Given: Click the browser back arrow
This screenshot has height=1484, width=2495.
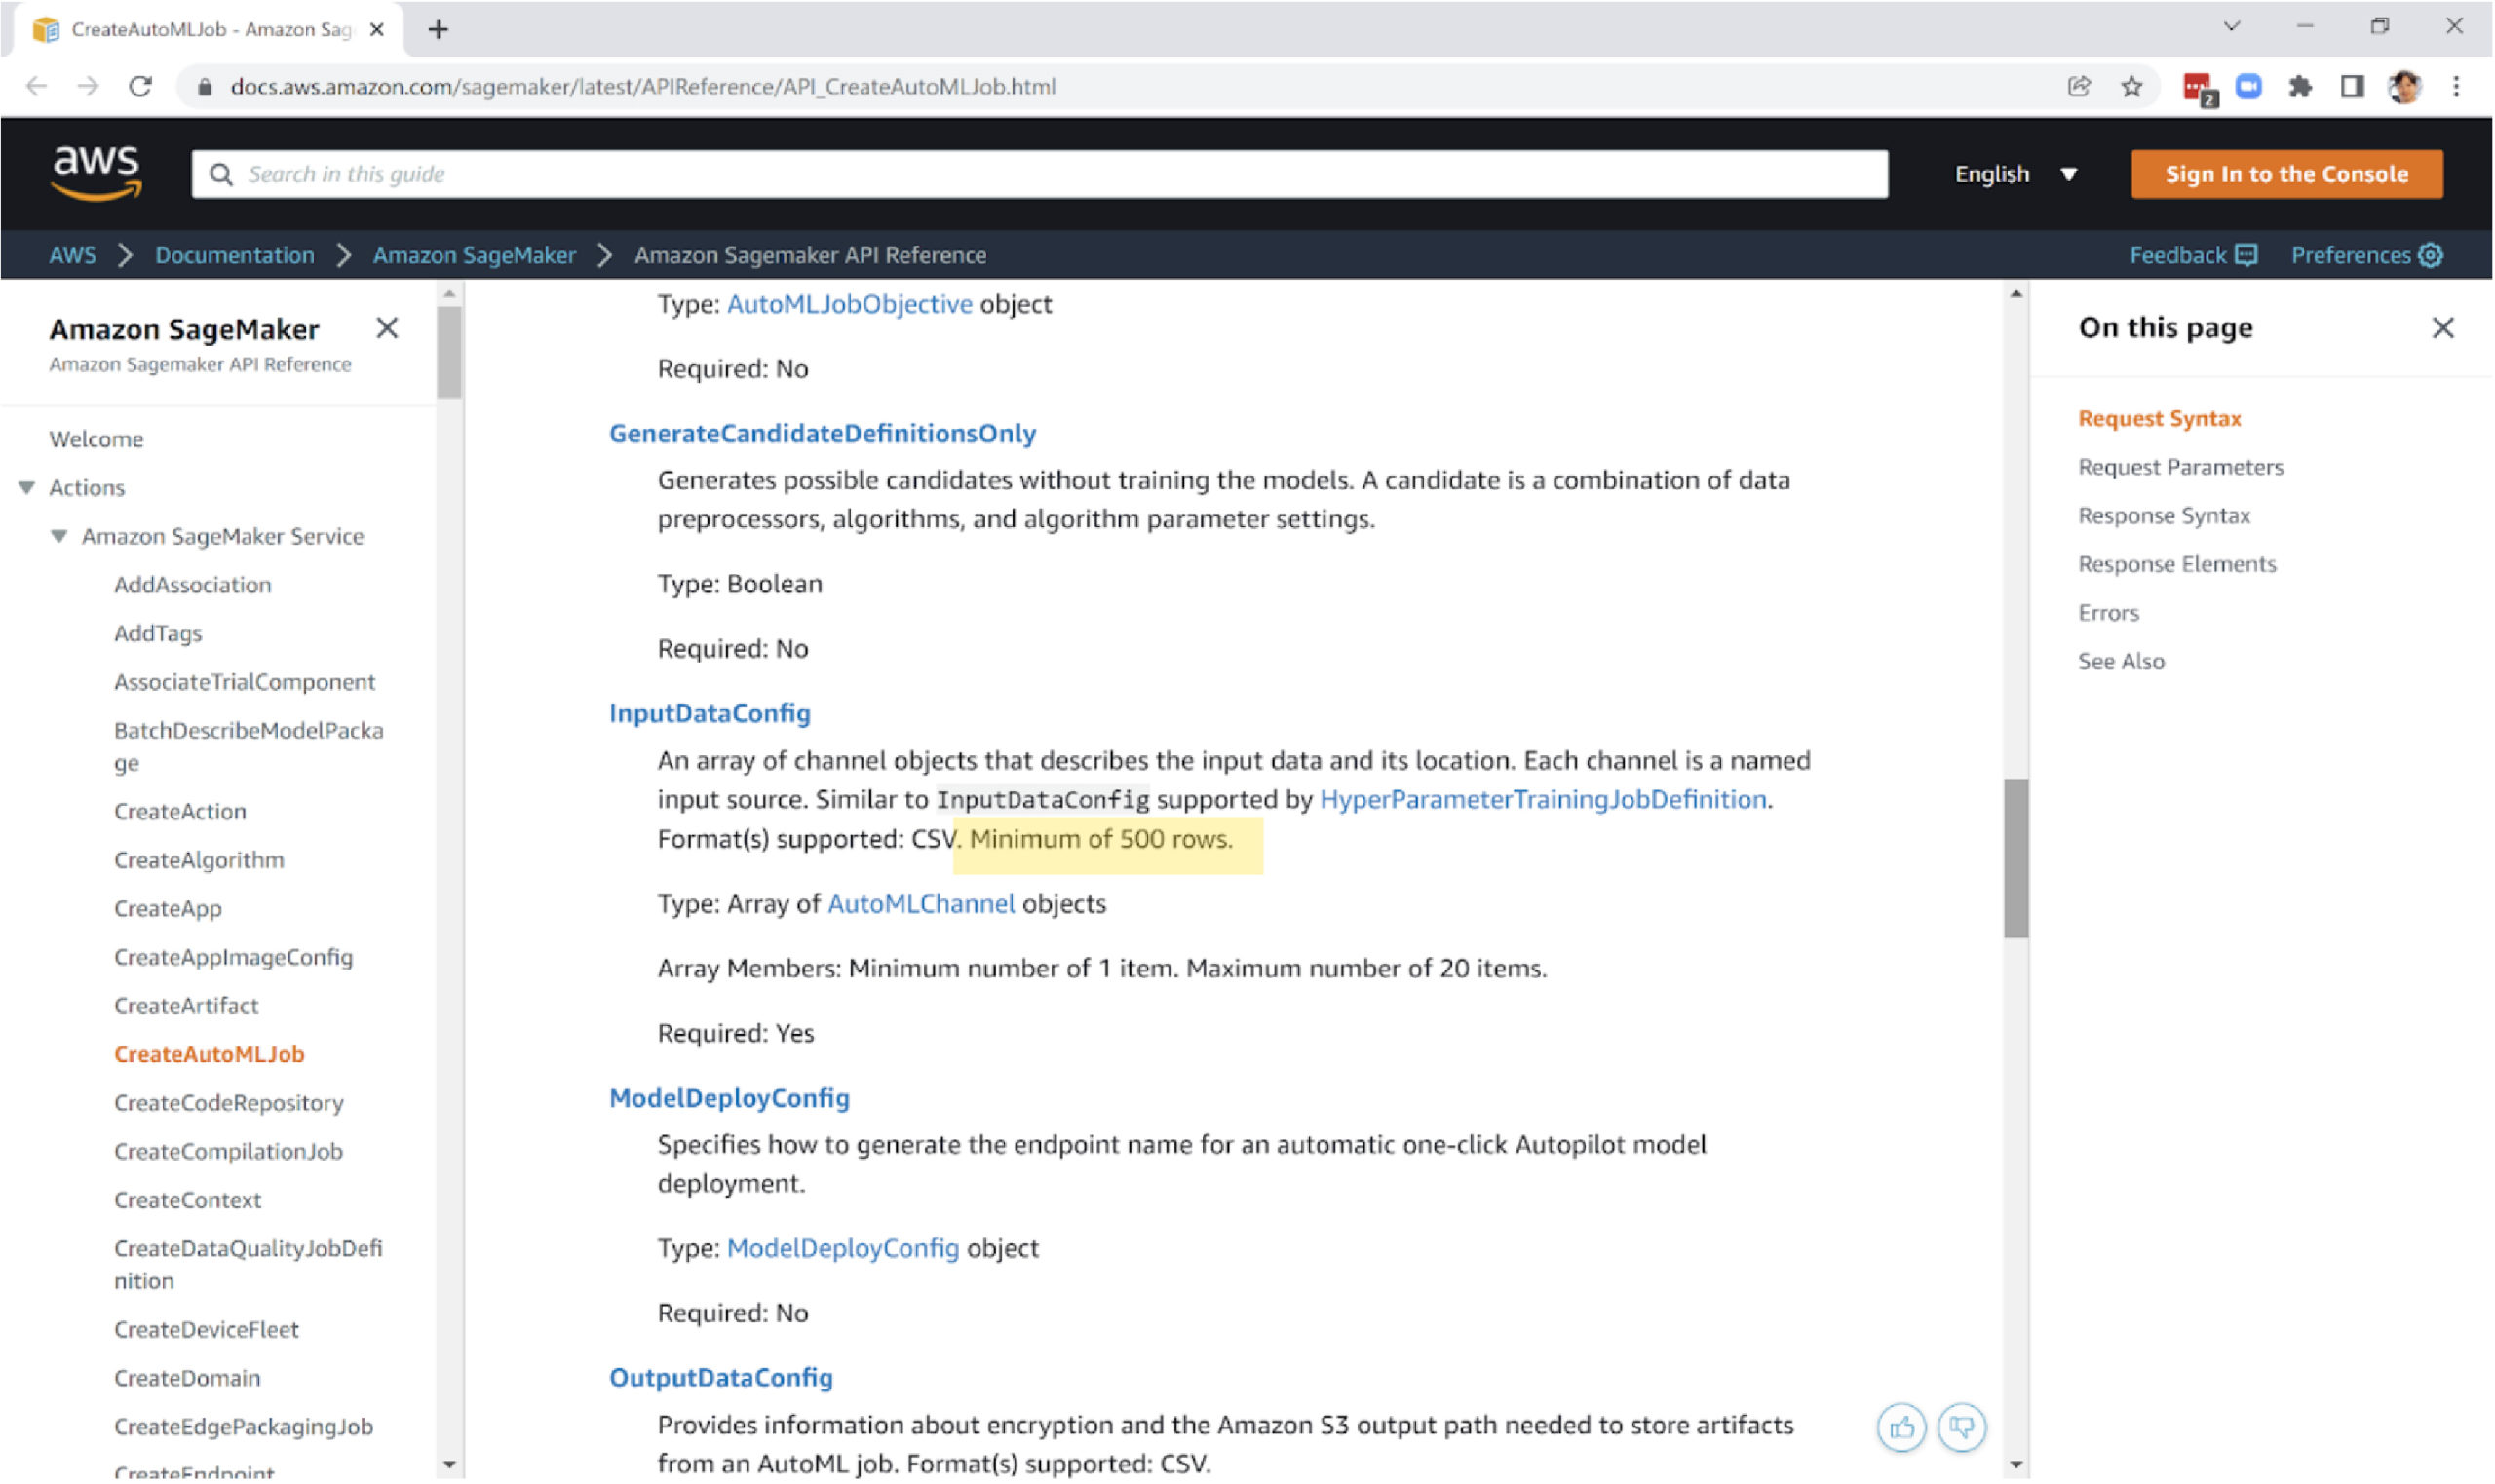Looking at the screenshot, I should 36,86.
